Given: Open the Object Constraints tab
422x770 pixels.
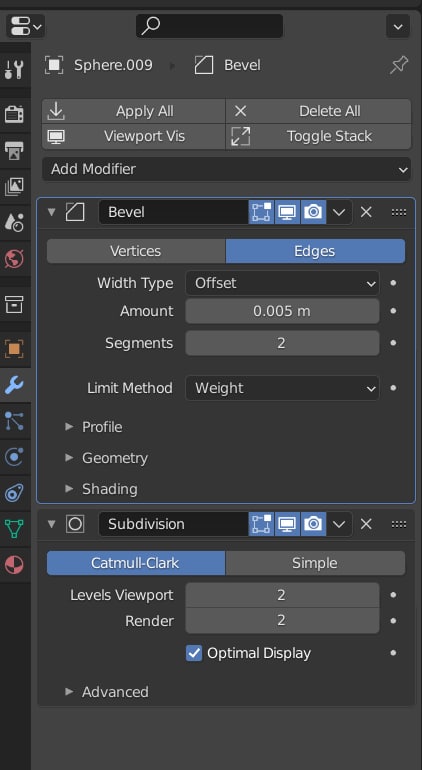Looking at the screenshot, I should click(14, 493).
